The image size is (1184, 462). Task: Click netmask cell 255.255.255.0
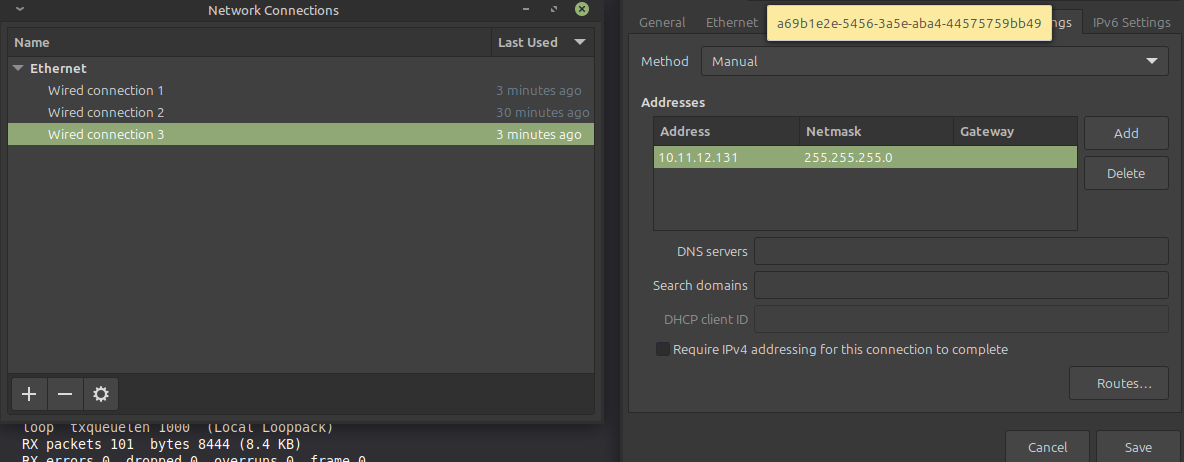click(x=877, y=158)
